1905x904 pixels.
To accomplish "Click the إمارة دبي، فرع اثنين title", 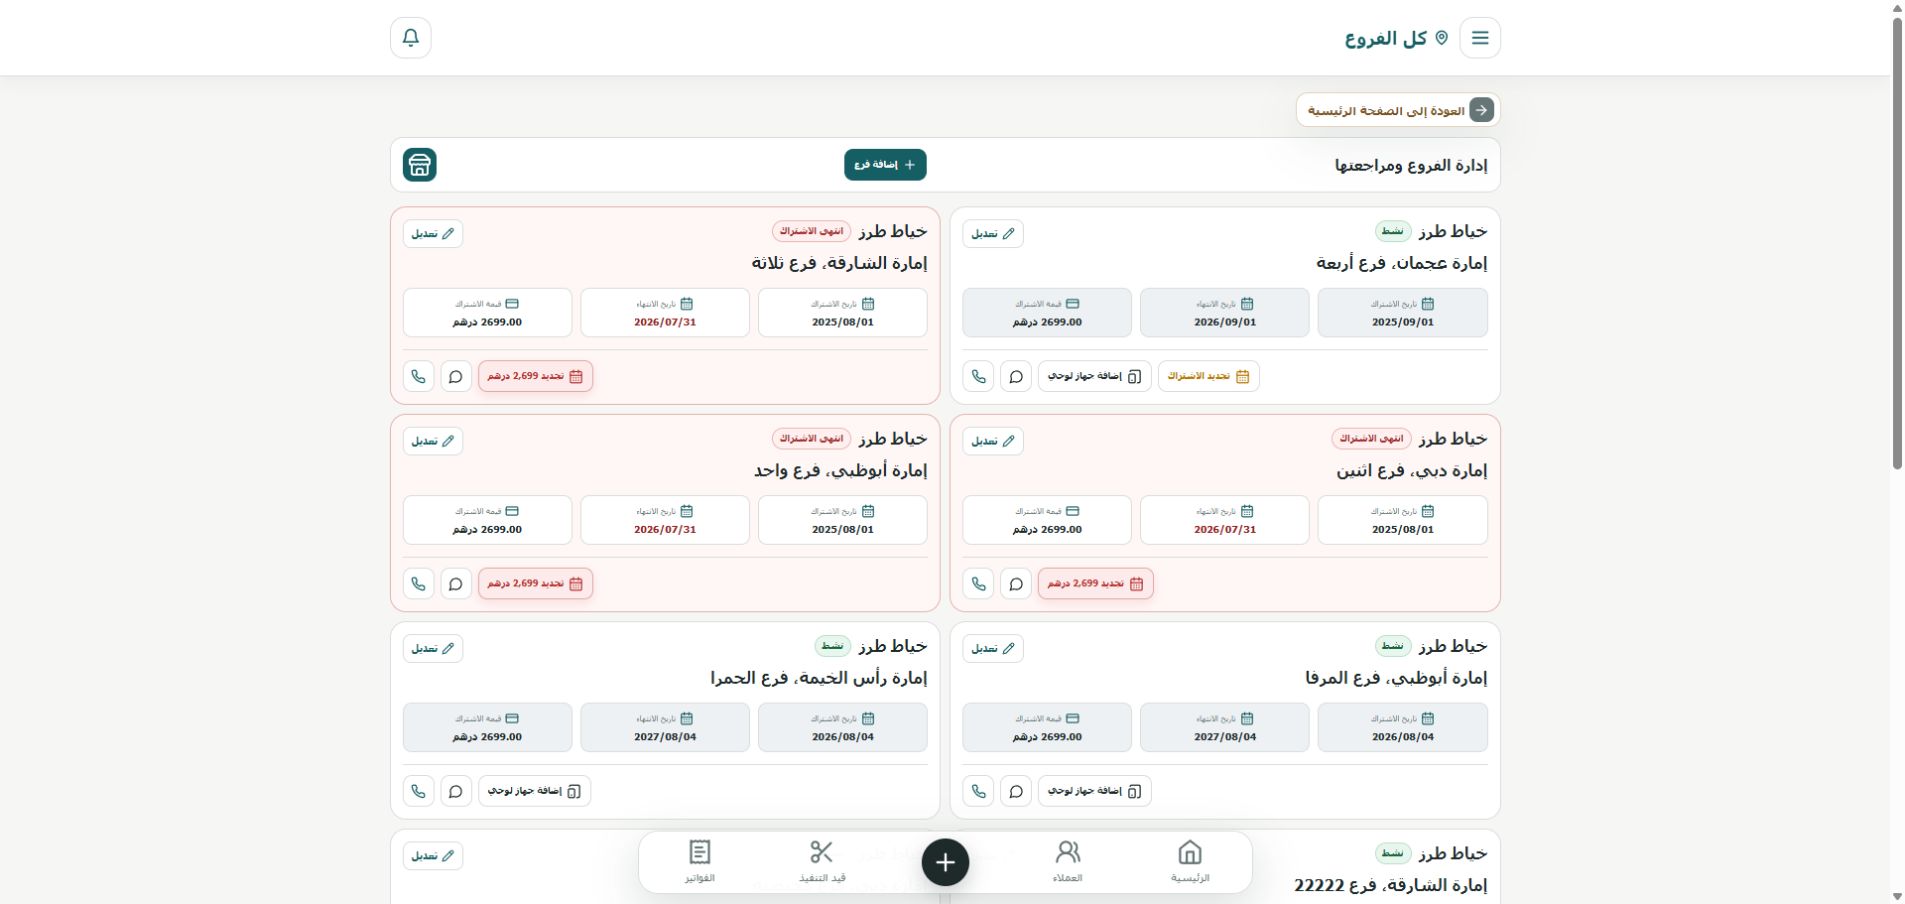I will click(x=1412, y=471).
